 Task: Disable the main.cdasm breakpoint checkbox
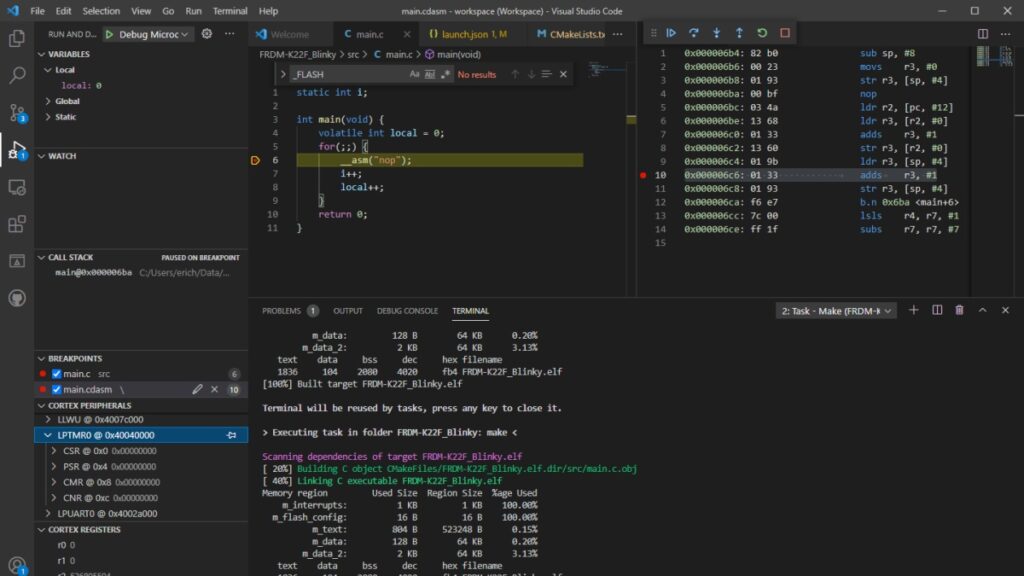click(57, 389)
